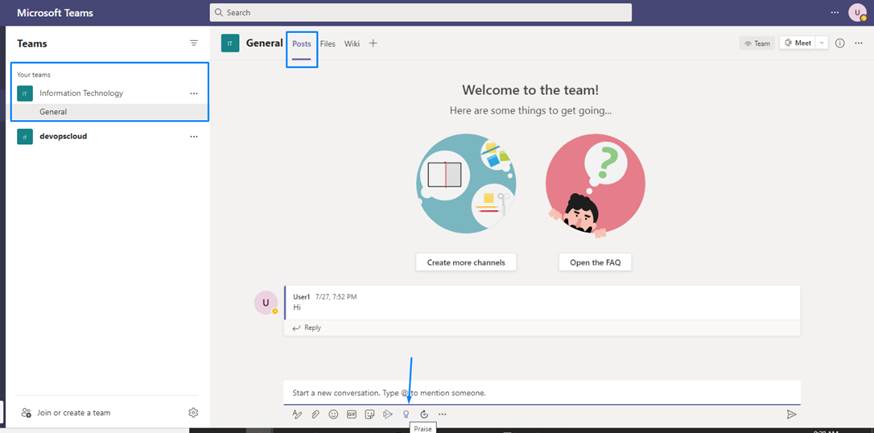Viewport: 874px width, 433px height.
Task: Open the user profile avatar
Action: pyautogui.click(x=857, y=12)
